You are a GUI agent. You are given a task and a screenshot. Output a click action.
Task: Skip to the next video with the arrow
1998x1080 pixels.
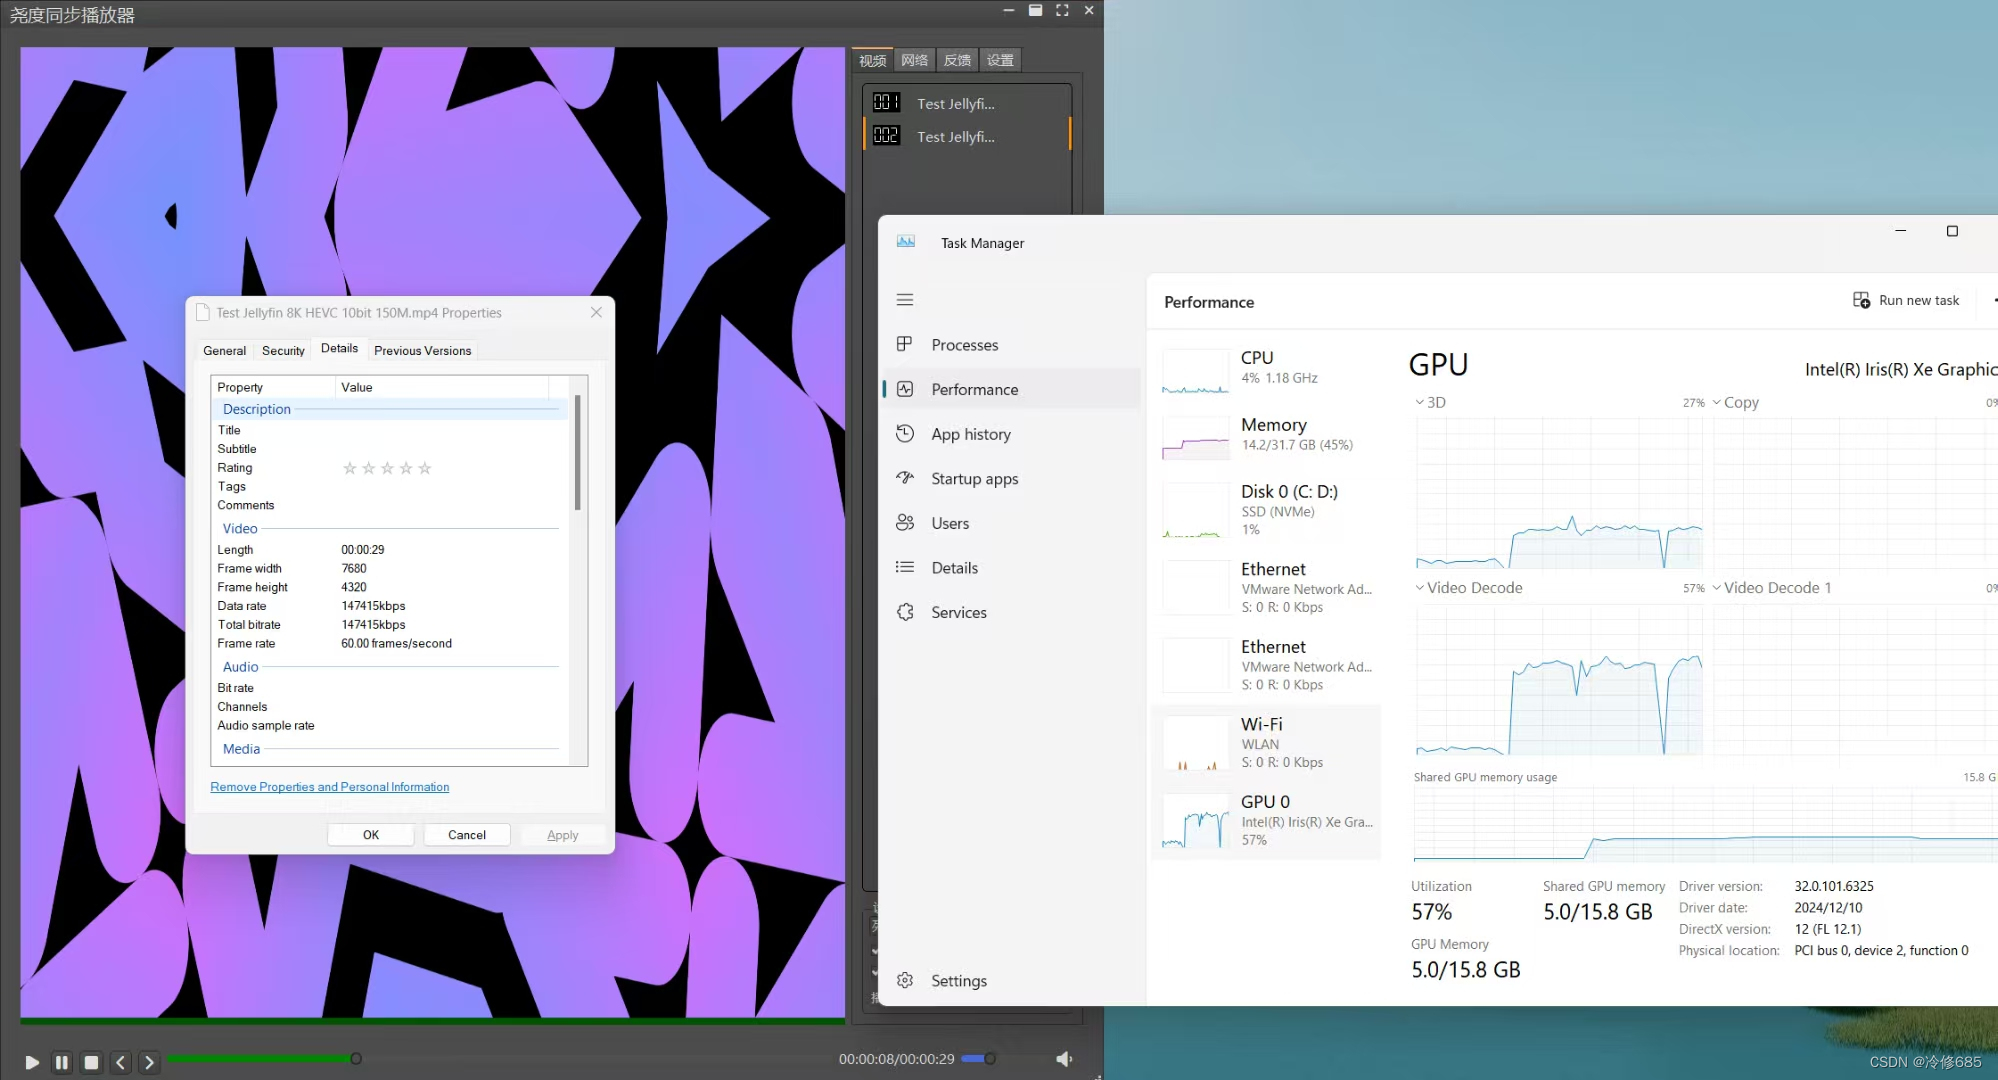(149, 1062)
